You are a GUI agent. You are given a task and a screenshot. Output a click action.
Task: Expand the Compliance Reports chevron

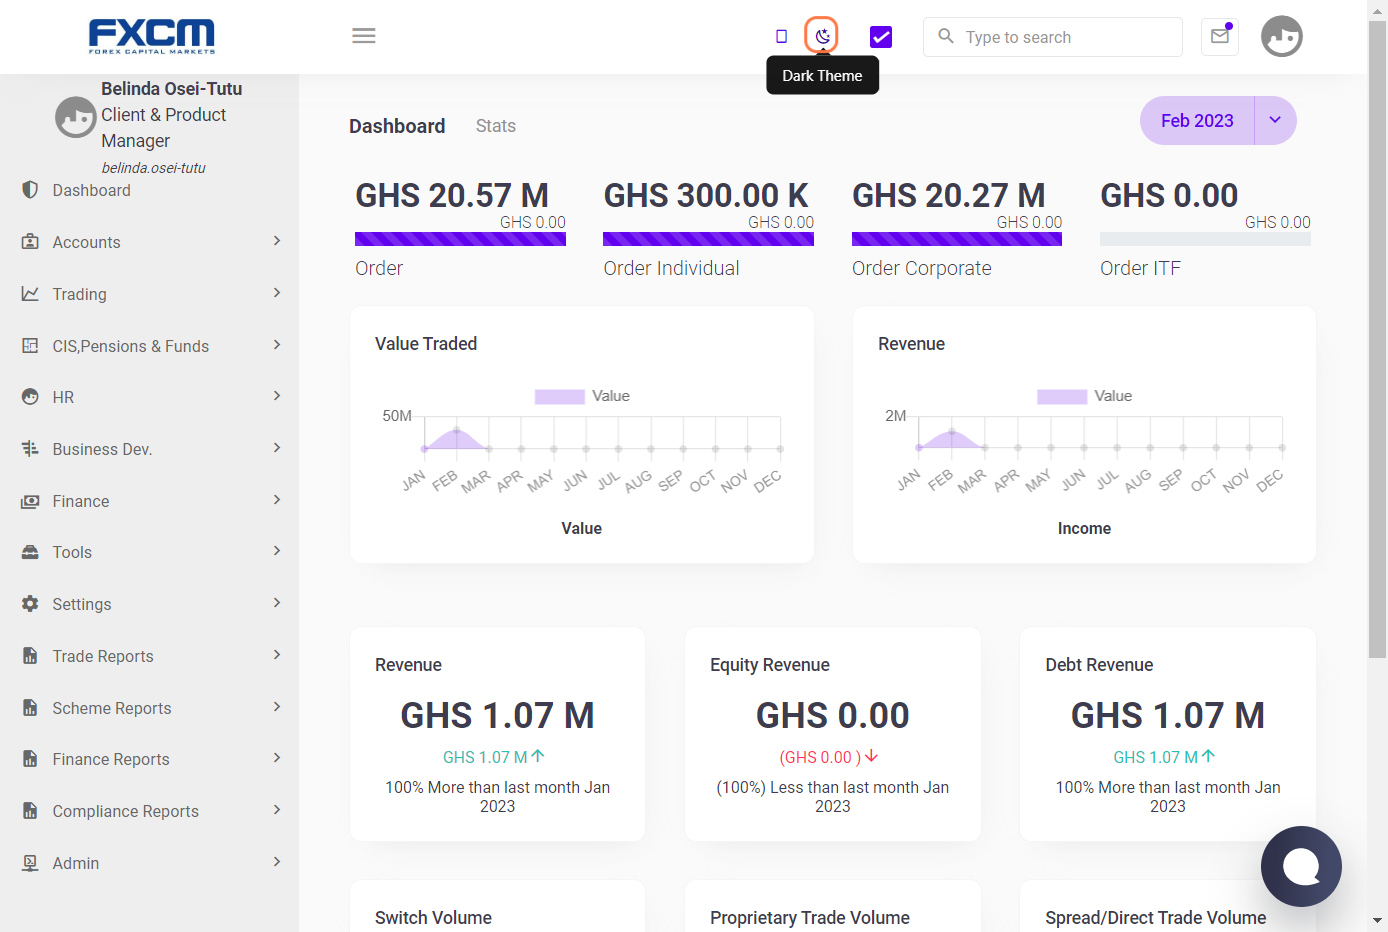click(x=277, y=810)
